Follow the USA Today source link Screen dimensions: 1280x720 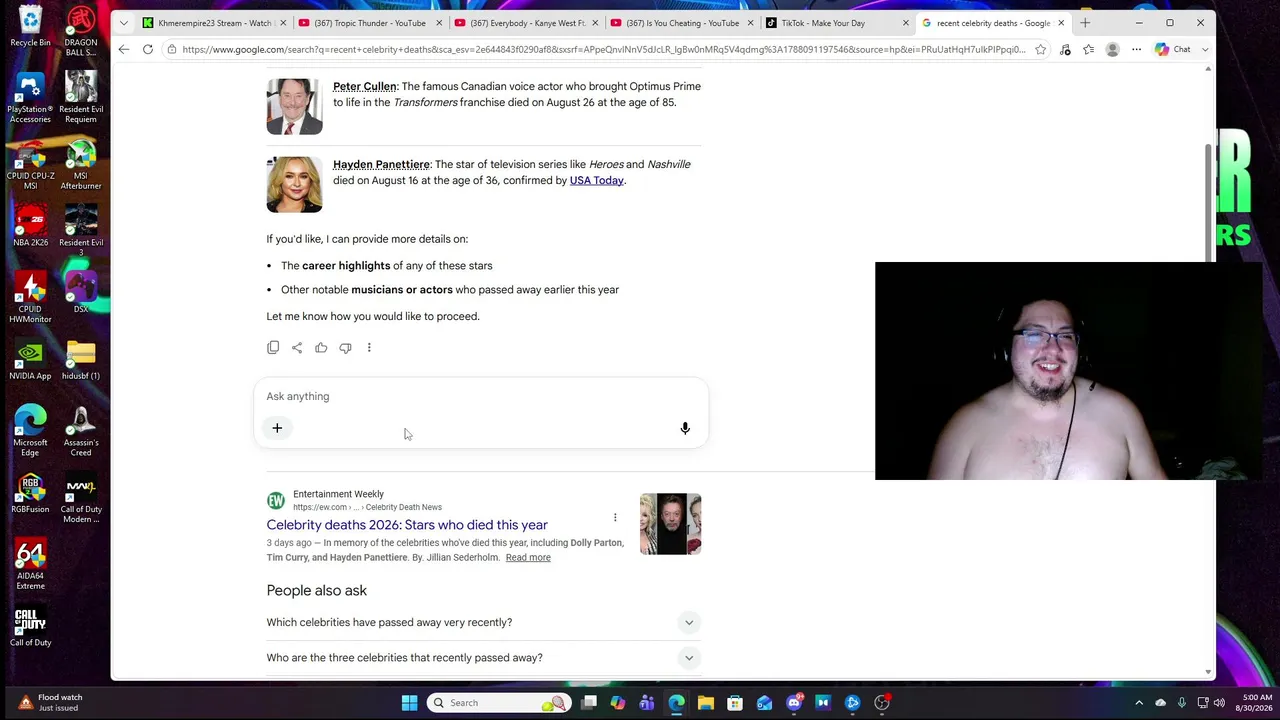(x=597, y=181)
